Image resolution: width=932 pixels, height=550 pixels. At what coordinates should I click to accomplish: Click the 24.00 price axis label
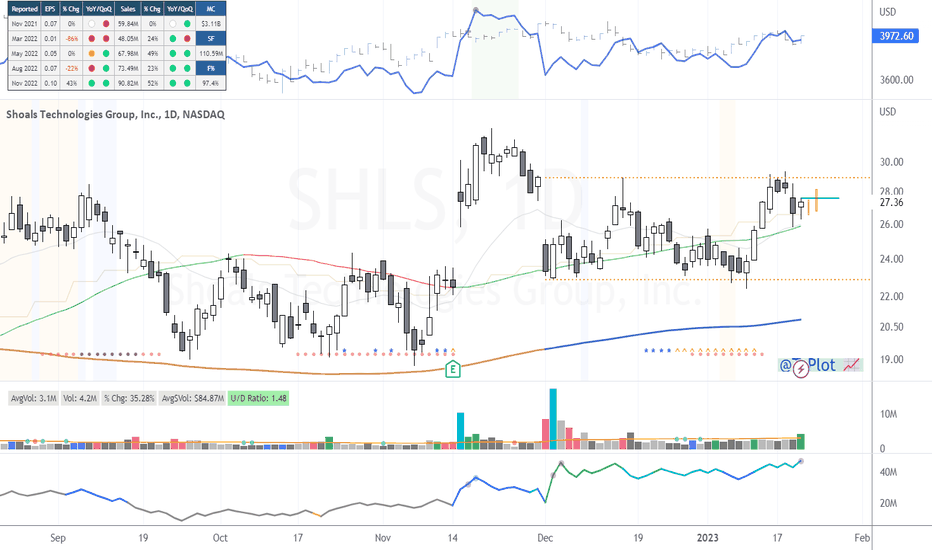(892, 259)
